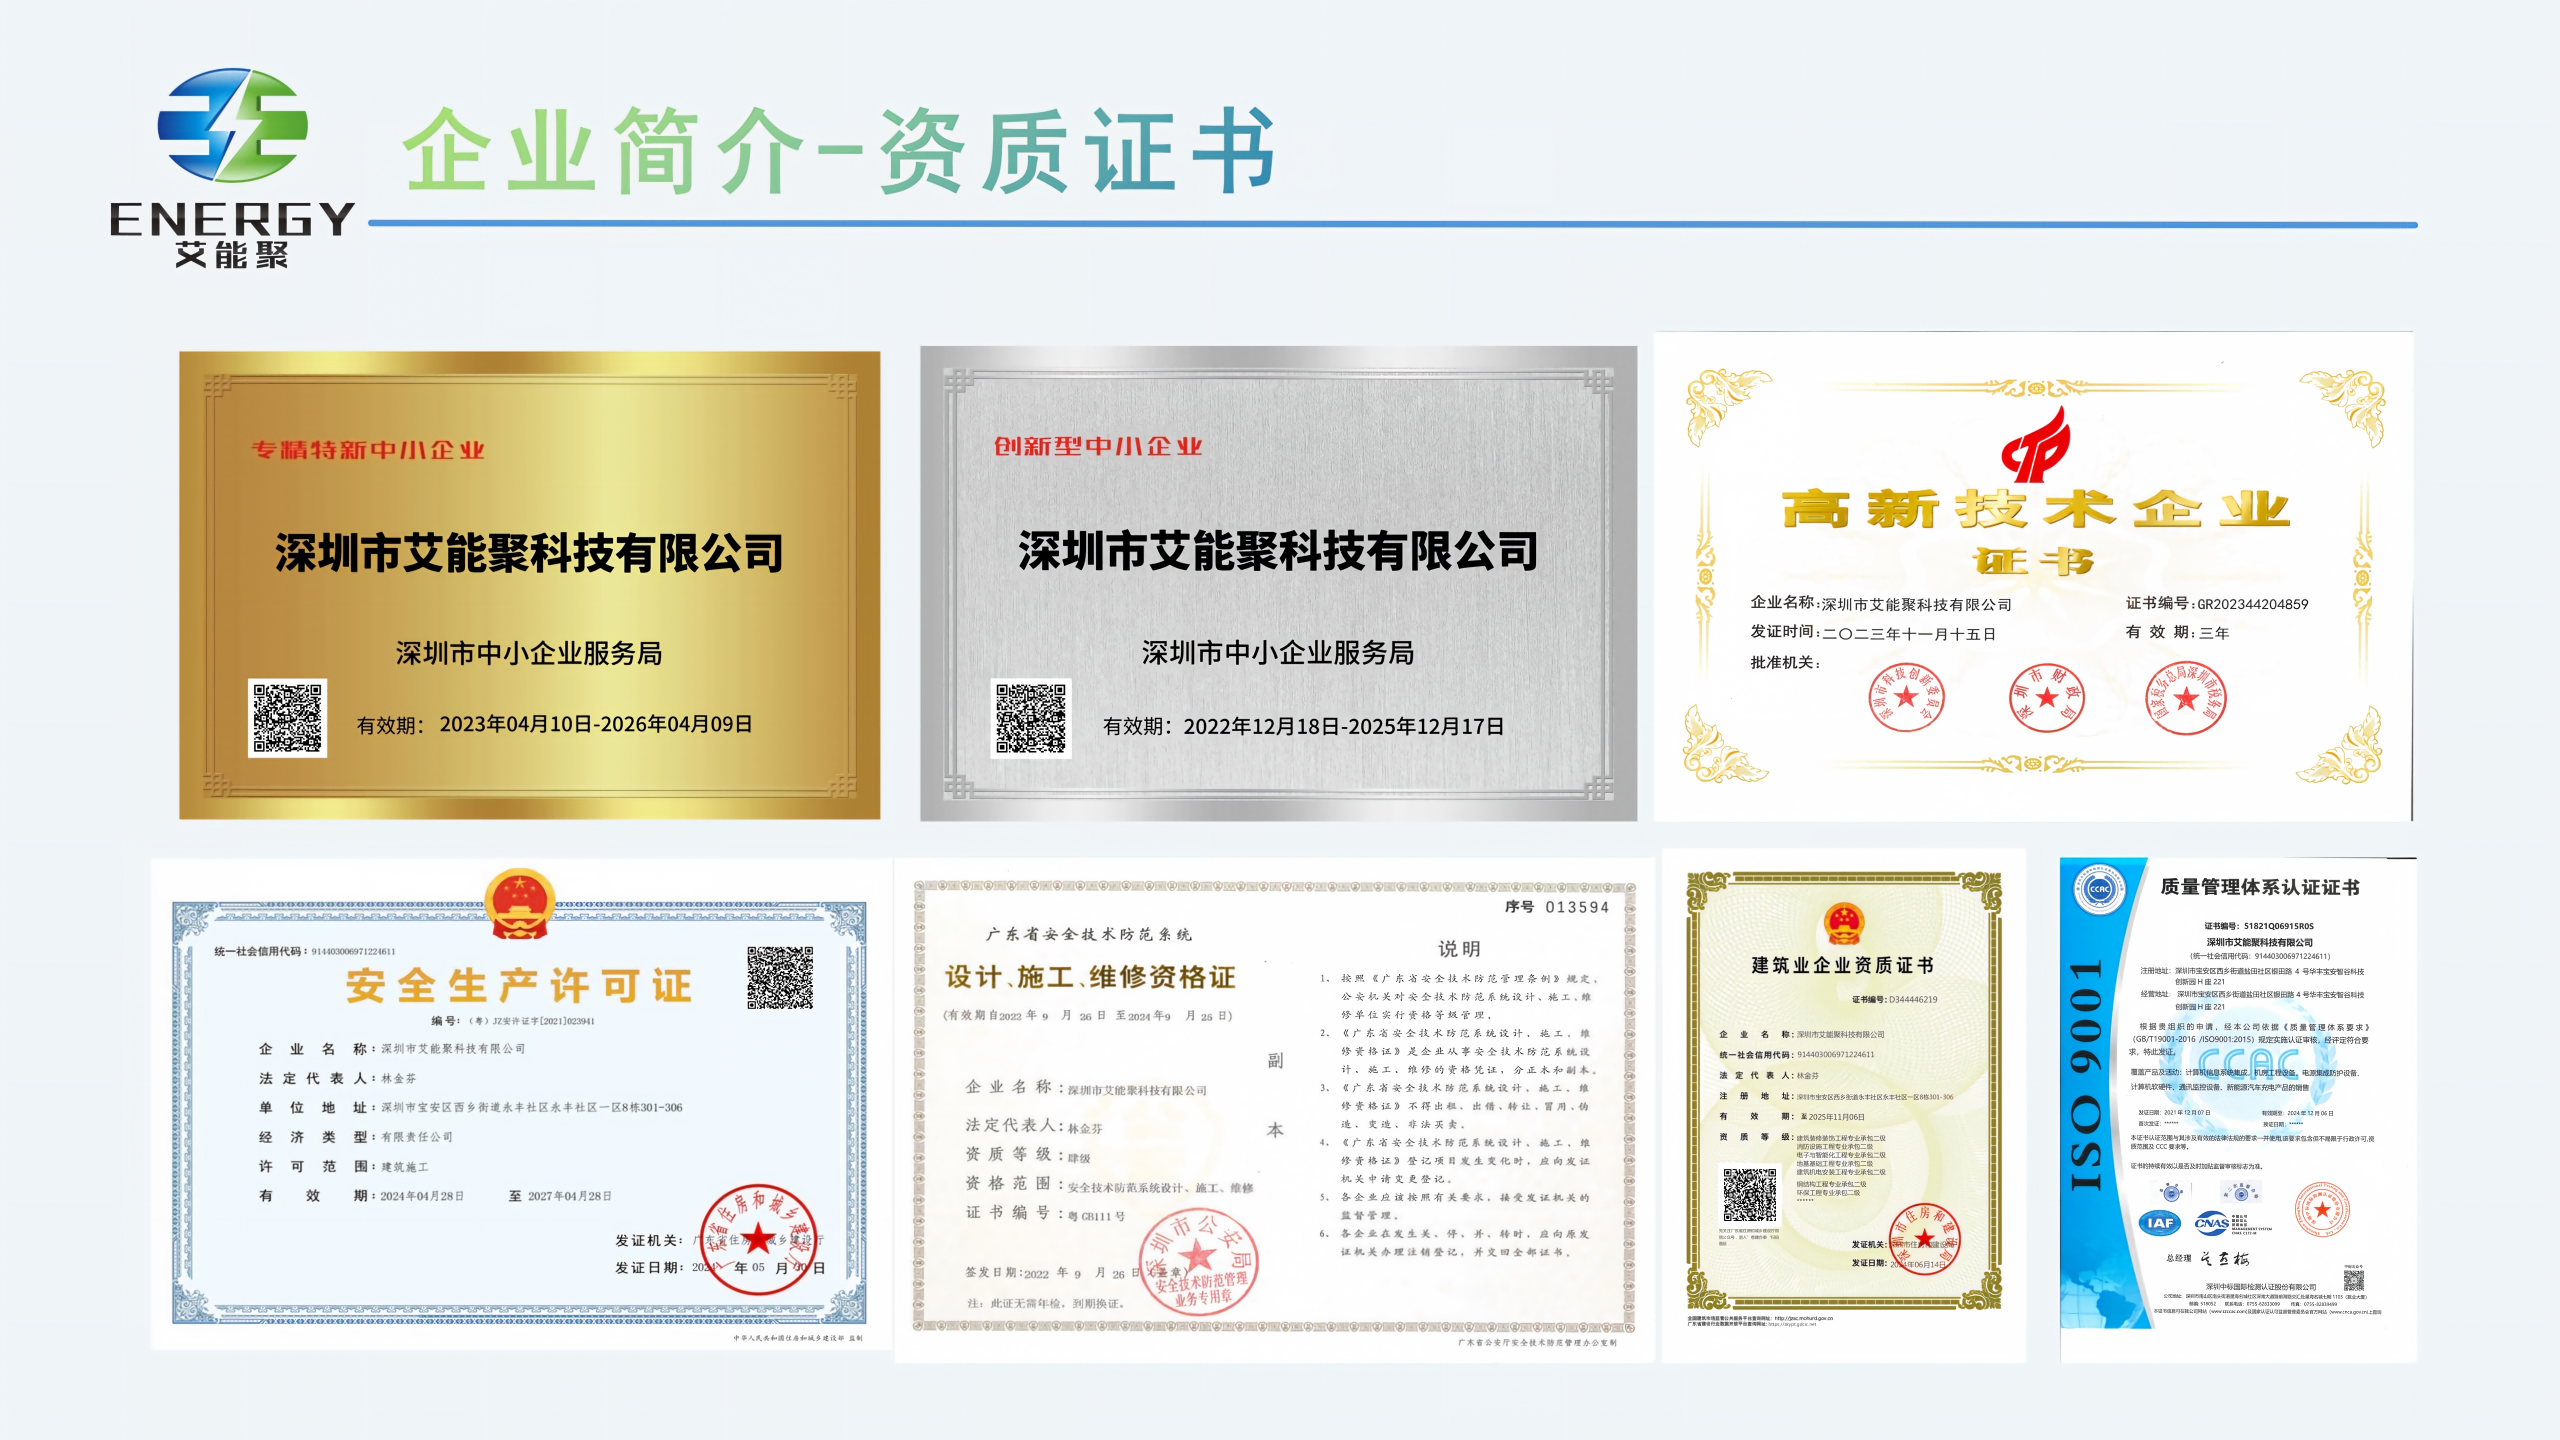
Task: Click the 深圳市公安局 red seal
Action: (x=1198, y=1260)
